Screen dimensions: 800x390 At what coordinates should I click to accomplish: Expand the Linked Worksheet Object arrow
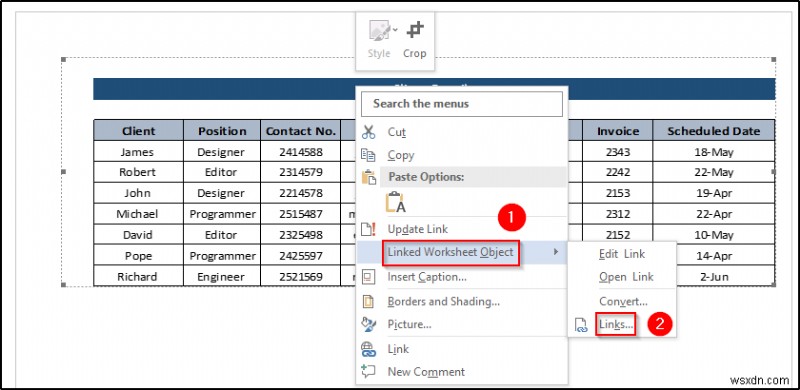click(556, 252)
